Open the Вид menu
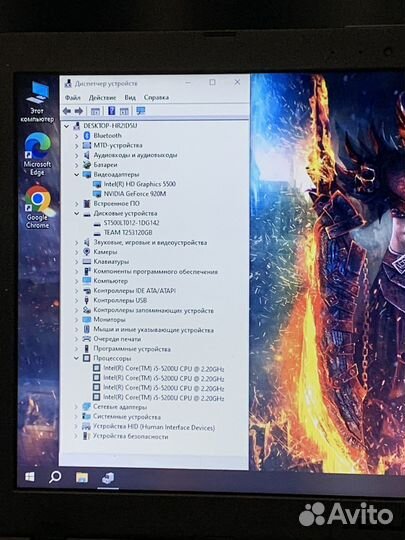Image resolution: width=405 pixels, height=540 pixels. click(130, 97)
